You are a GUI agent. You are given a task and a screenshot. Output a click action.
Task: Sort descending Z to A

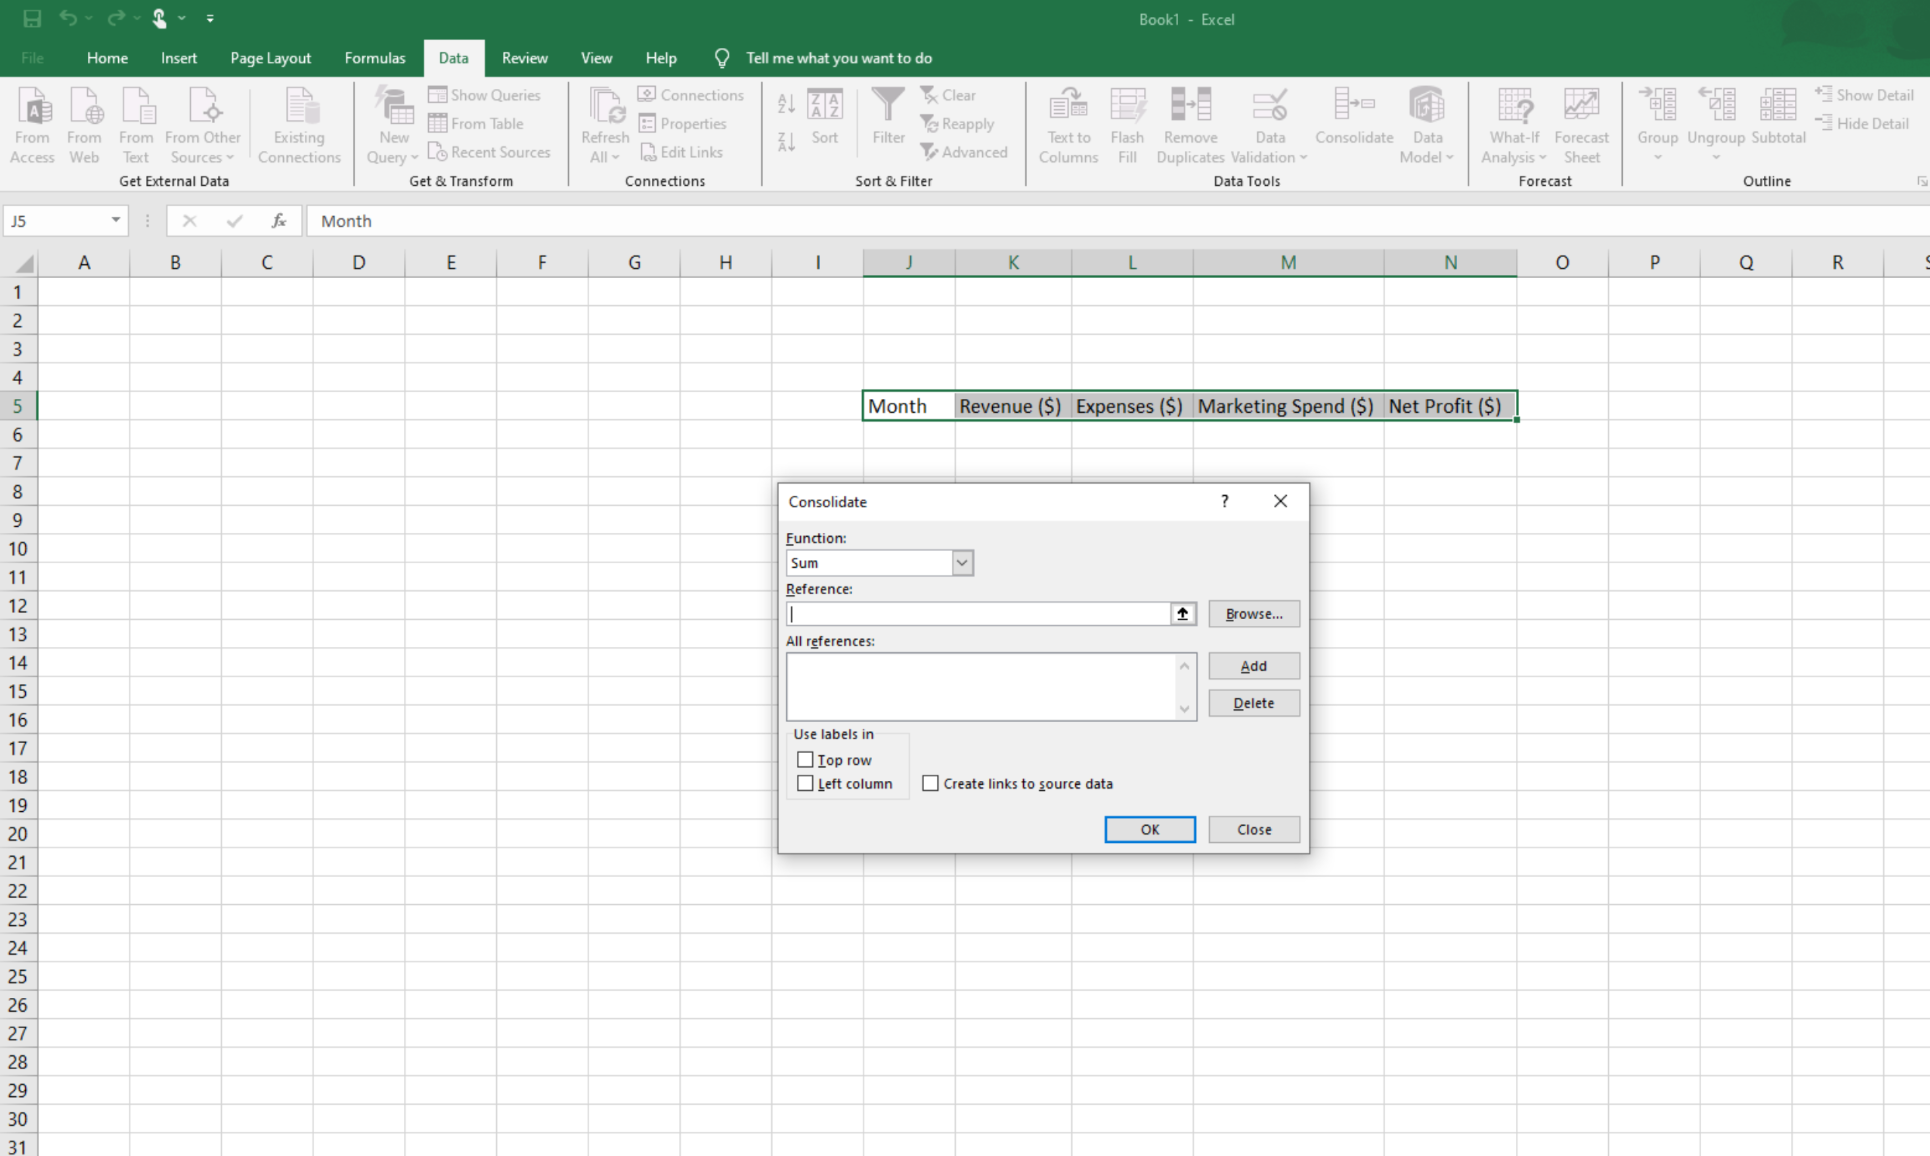787,141
